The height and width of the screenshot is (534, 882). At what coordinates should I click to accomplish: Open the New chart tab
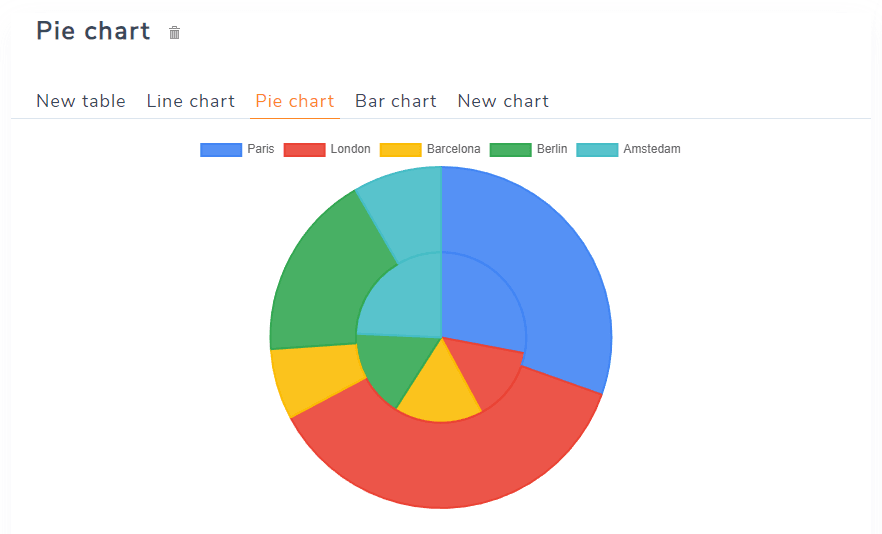[x=503, y=101]
